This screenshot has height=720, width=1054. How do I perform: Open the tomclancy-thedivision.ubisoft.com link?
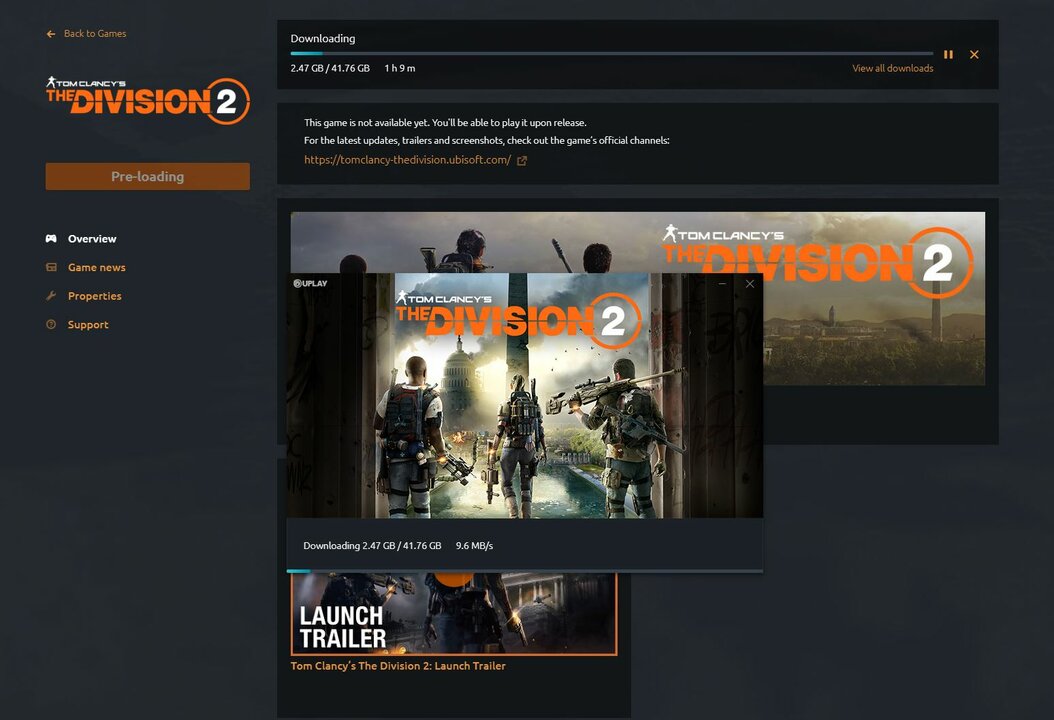tap(407, 160)
